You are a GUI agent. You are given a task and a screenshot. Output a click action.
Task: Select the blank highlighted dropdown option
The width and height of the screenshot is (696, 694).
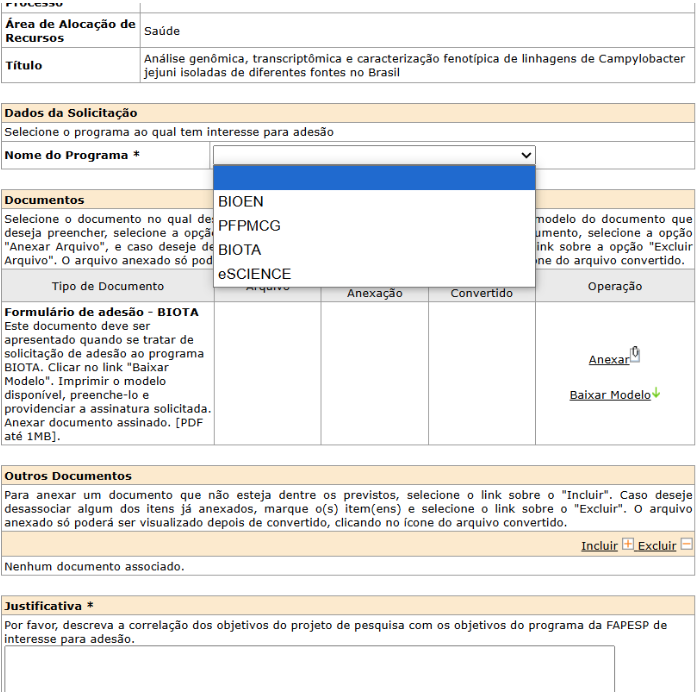[374, 178]
